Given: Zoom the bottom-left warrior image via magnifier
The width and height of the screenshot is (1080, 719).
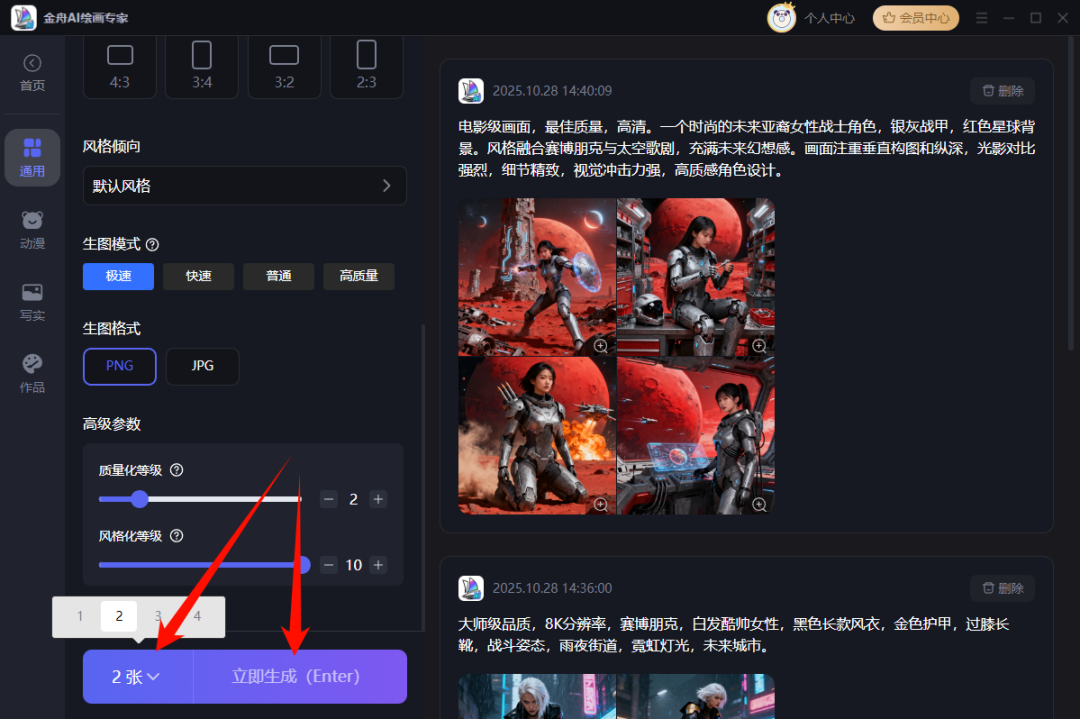Looking at the screenshot, I should tap(601, 505).
